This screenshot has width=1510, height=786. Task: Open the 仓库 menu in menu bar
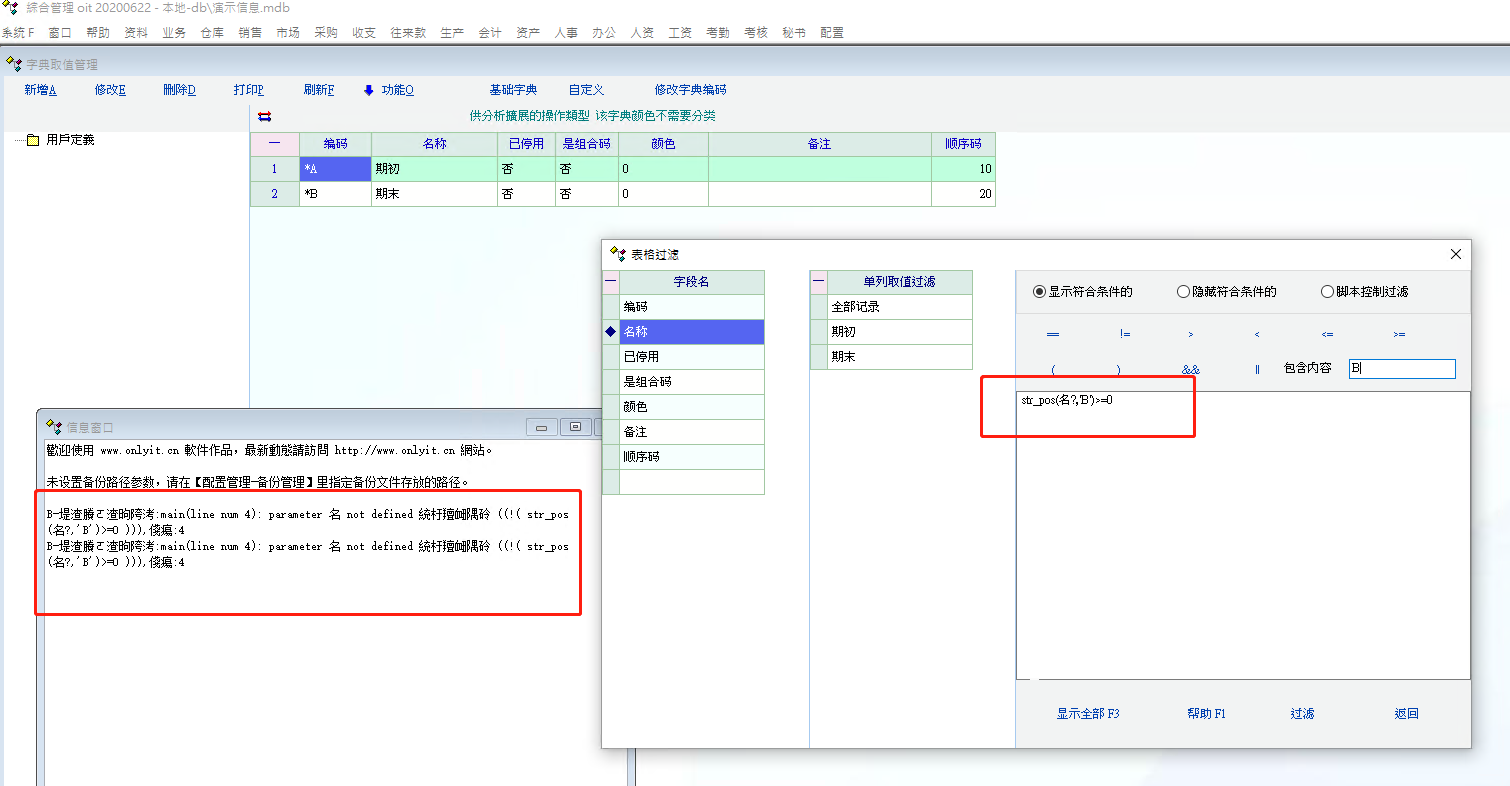212,32
